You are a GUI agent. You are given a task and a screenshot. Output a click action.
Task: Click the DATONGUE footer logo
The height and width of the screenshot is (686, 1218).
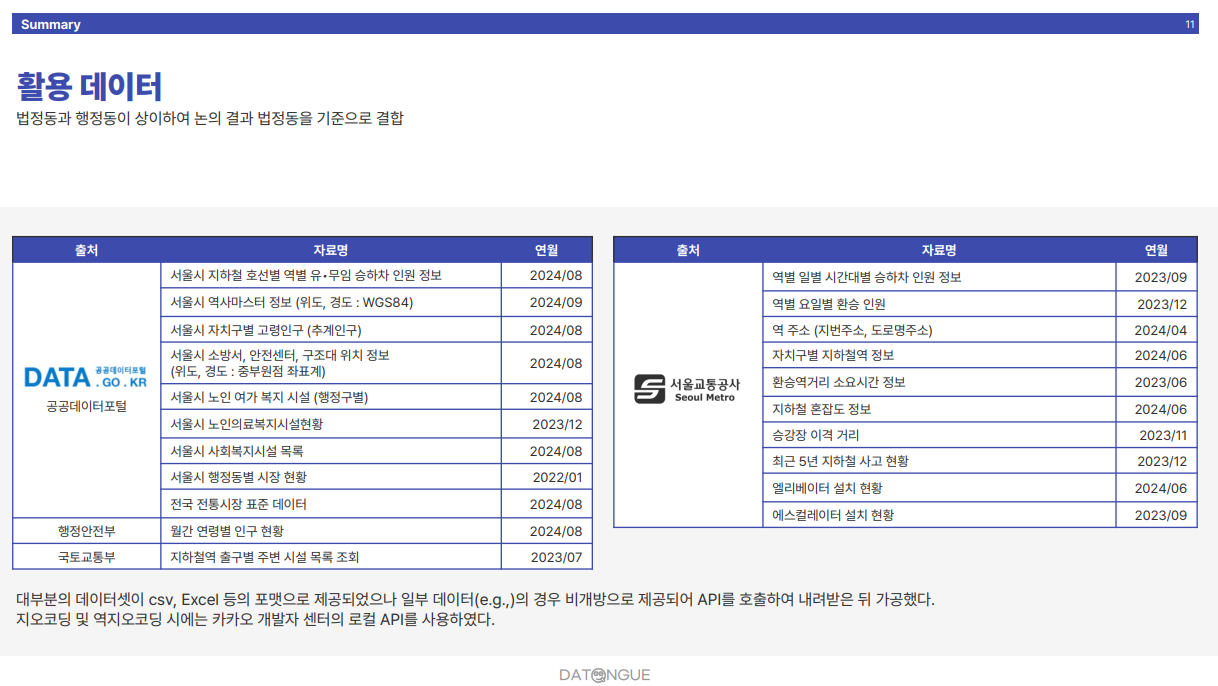(605, 675)
